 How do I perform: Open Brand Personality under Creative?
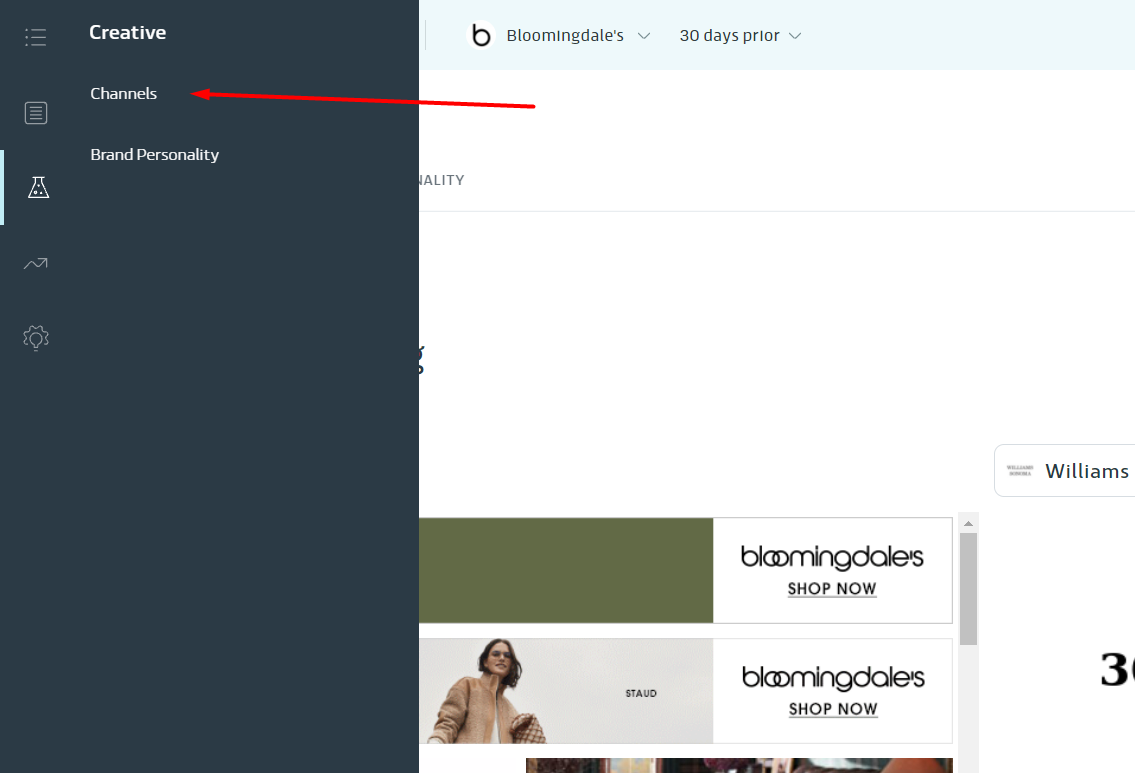(x=155, y=154)
